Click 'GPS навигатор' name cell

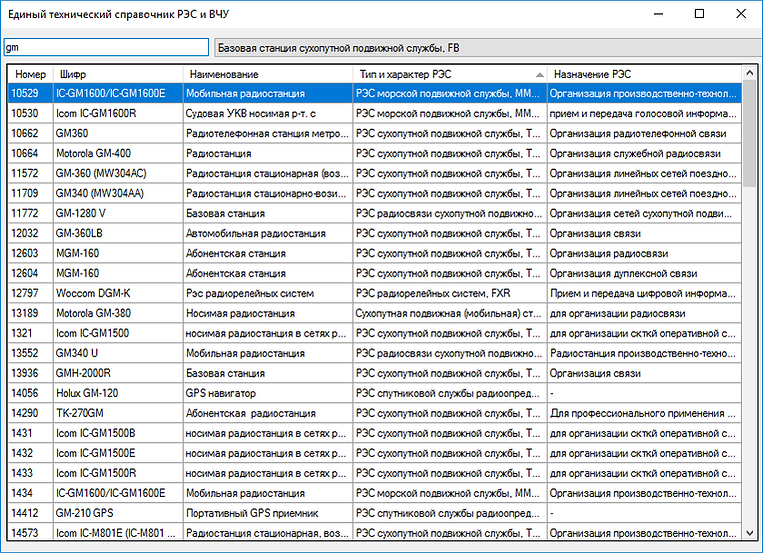(x=268, y=393)
